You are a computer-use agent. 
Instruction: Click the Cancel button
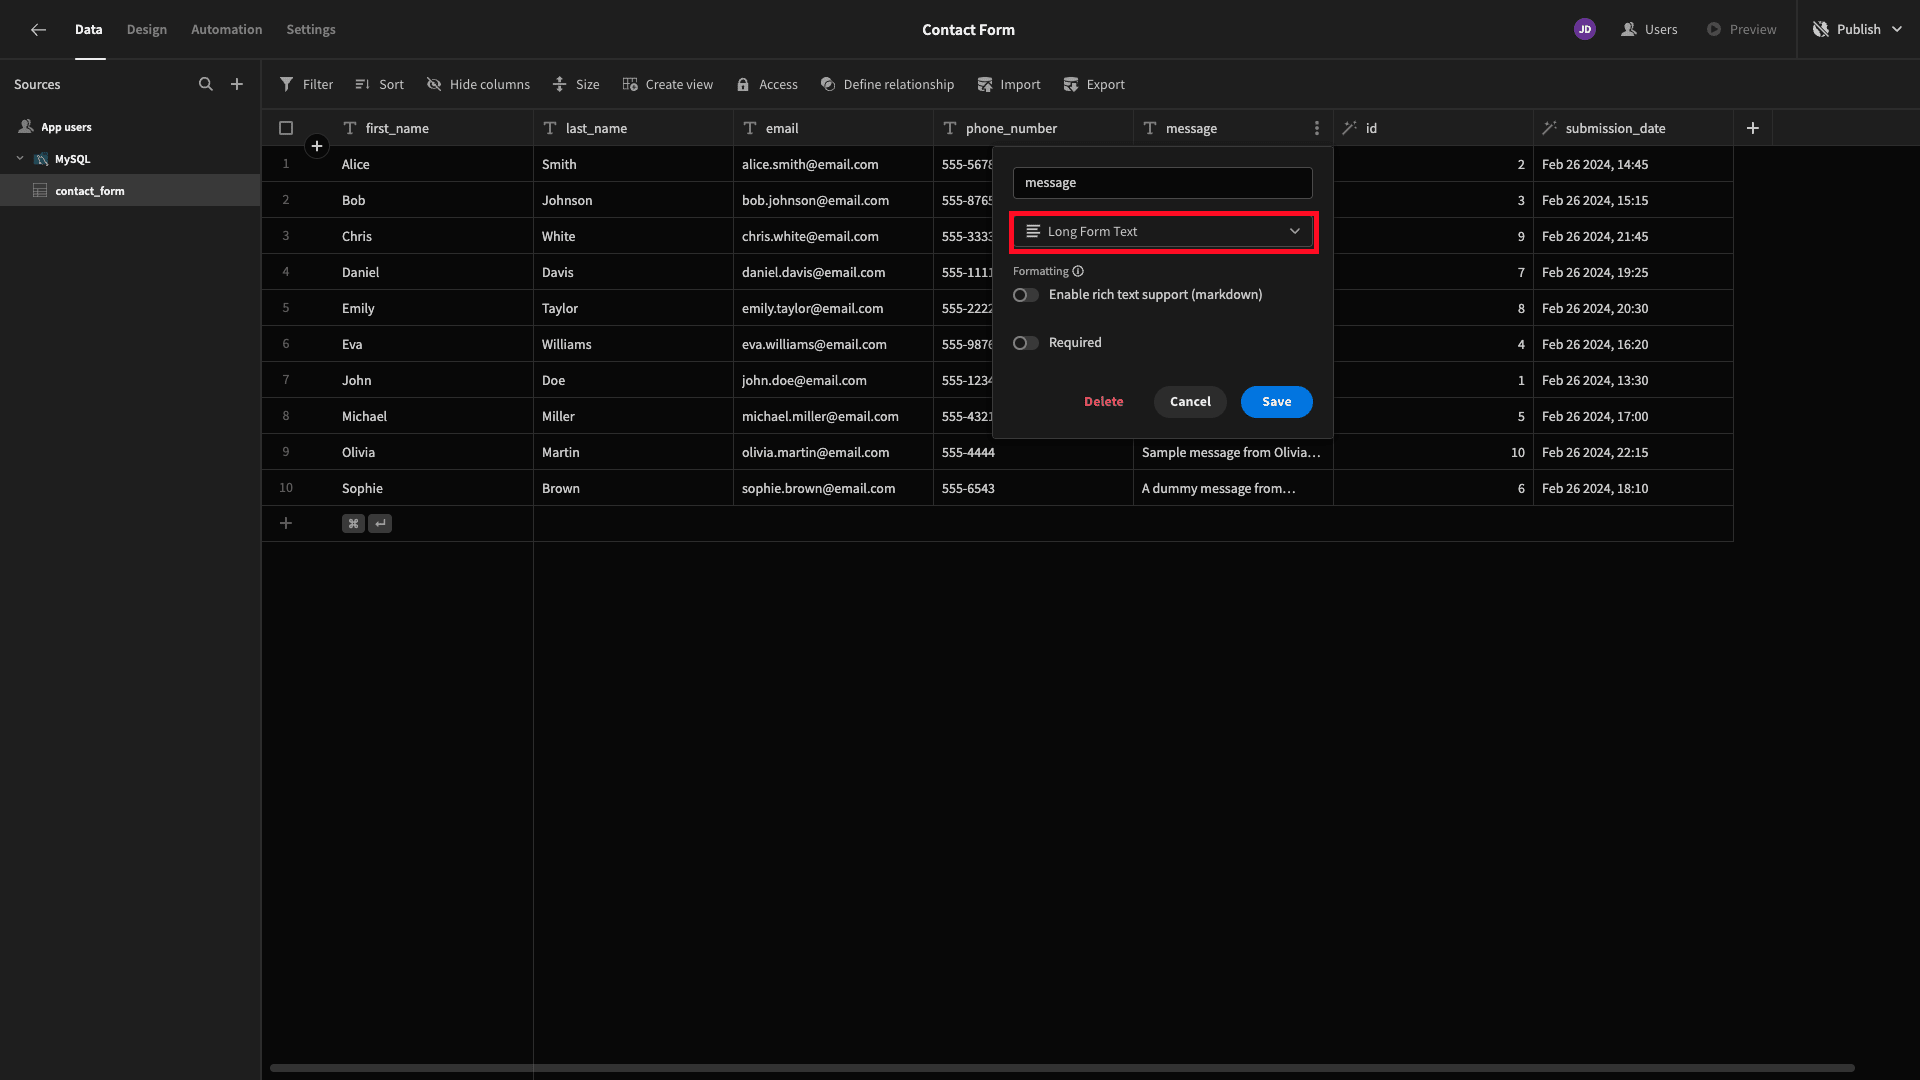tap(1190, 402)
